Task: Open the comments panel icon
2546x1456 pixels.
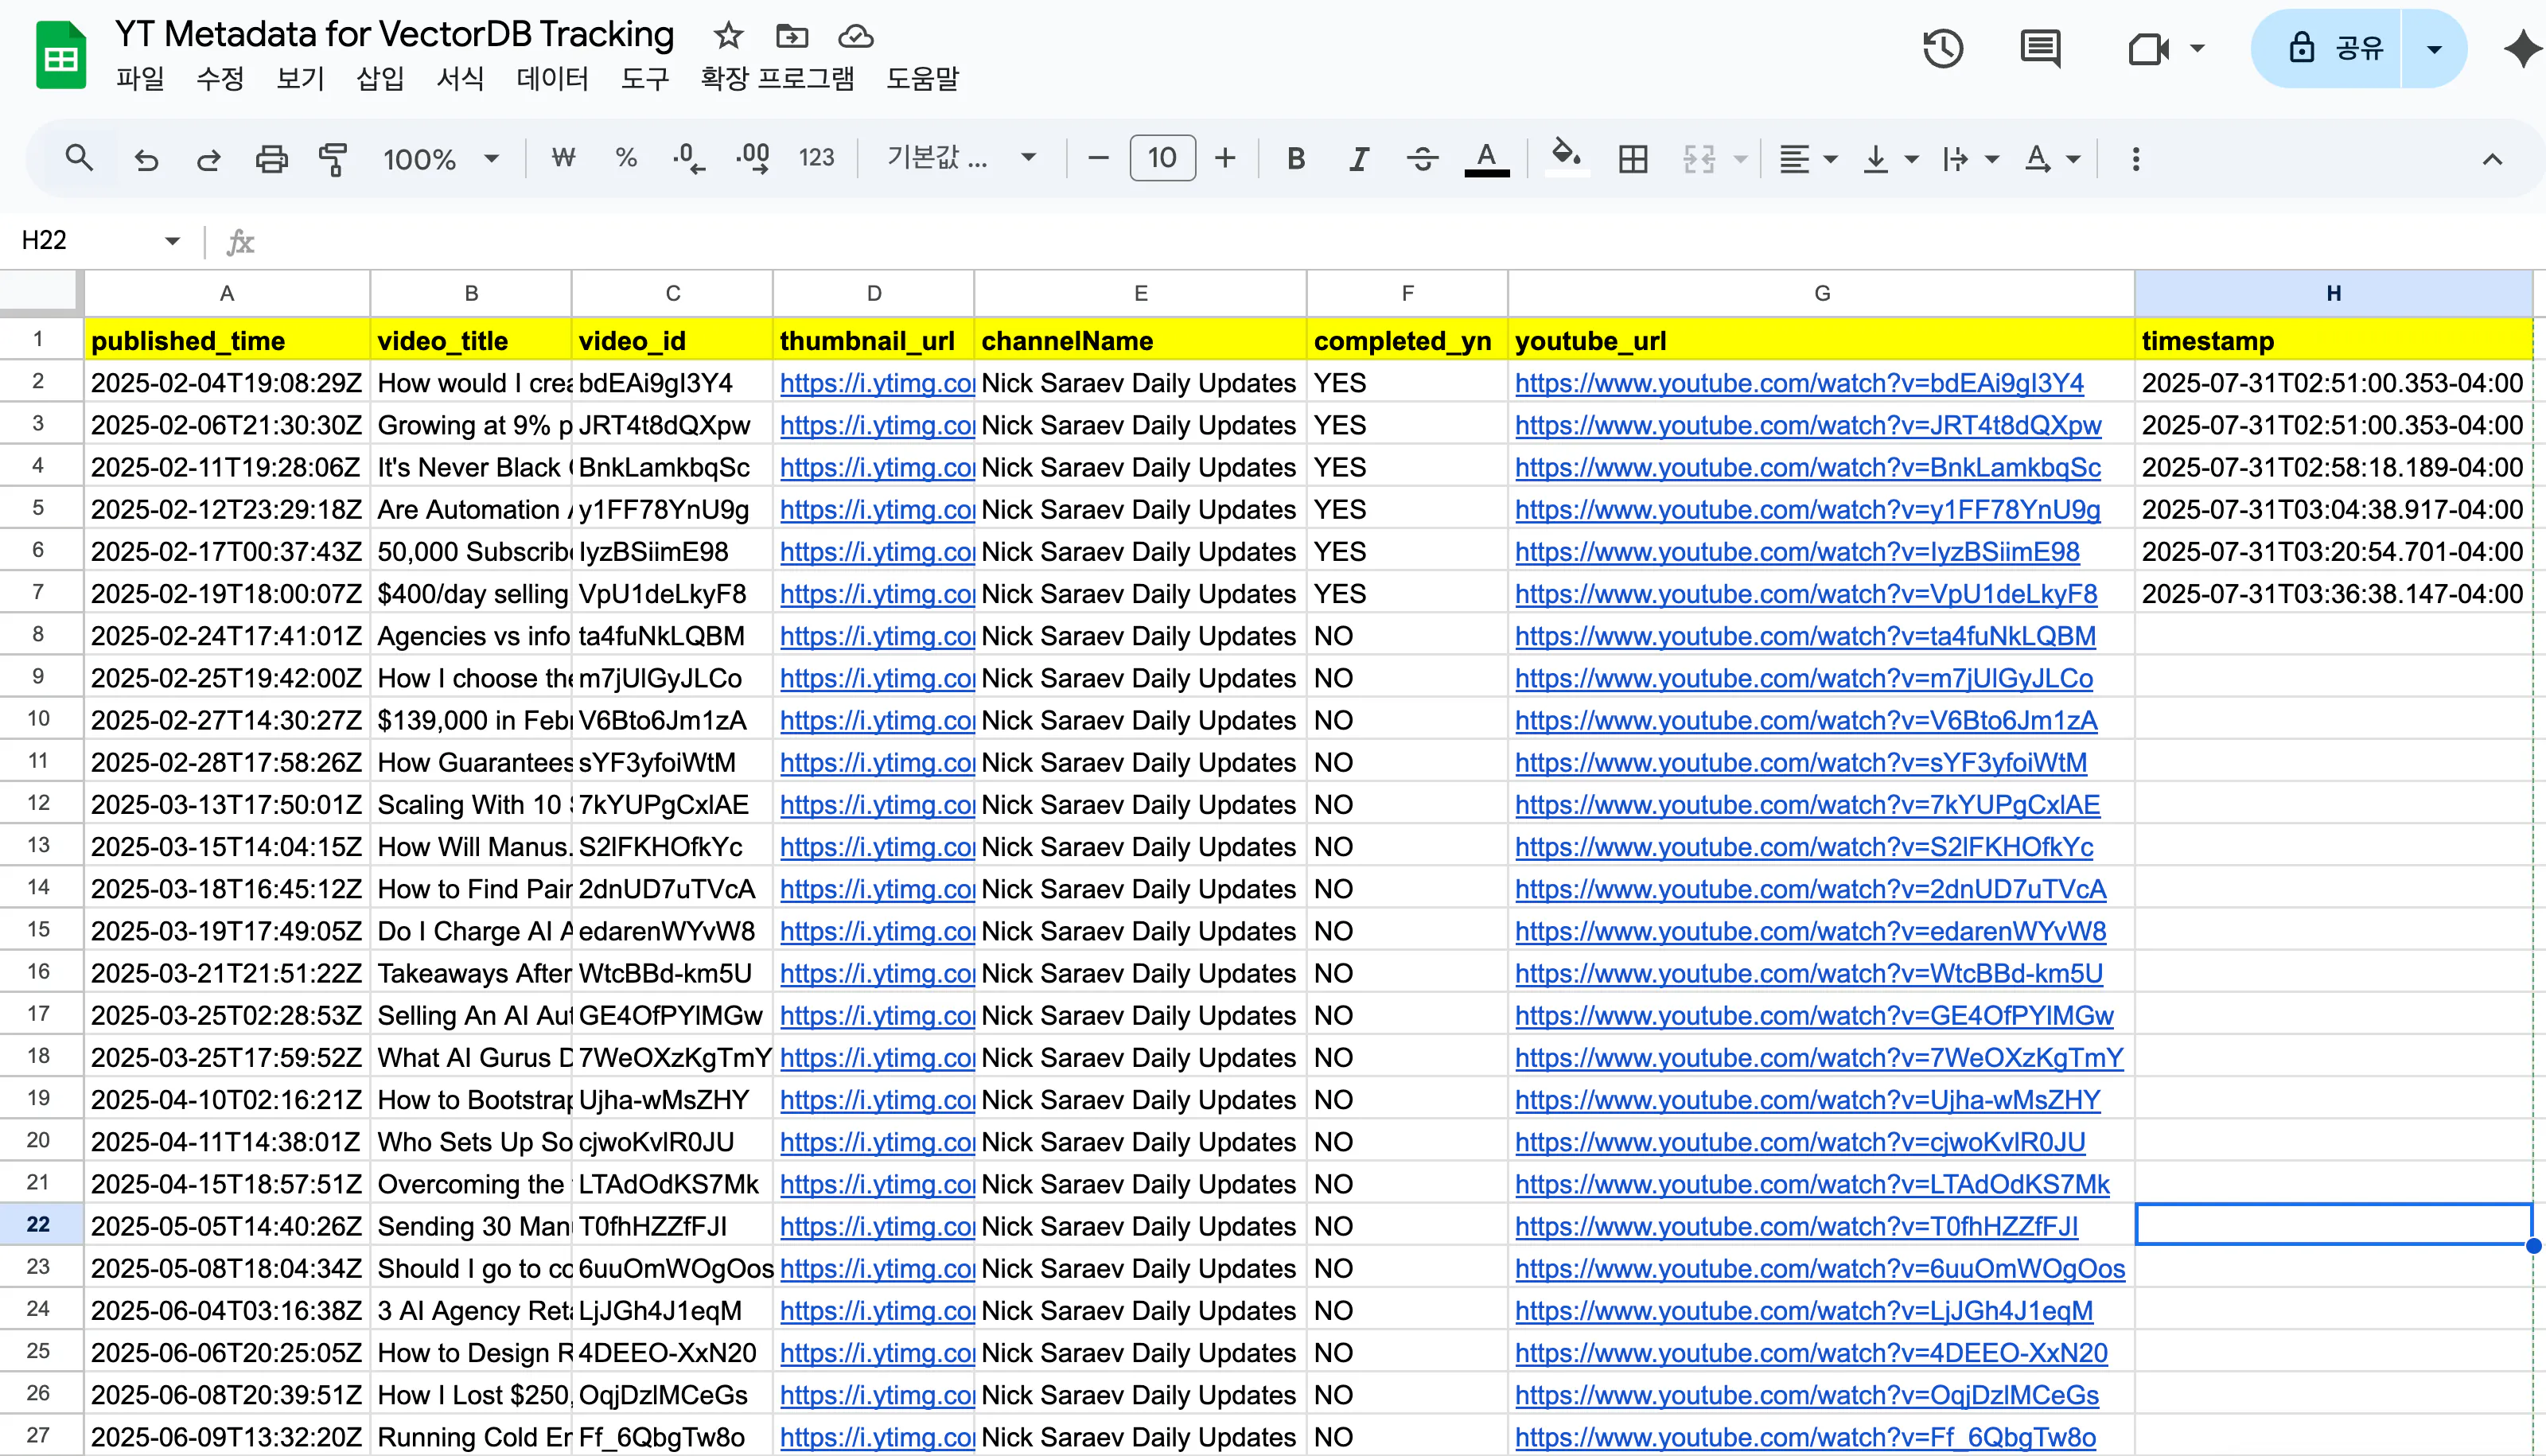Action: [2040, 48]
